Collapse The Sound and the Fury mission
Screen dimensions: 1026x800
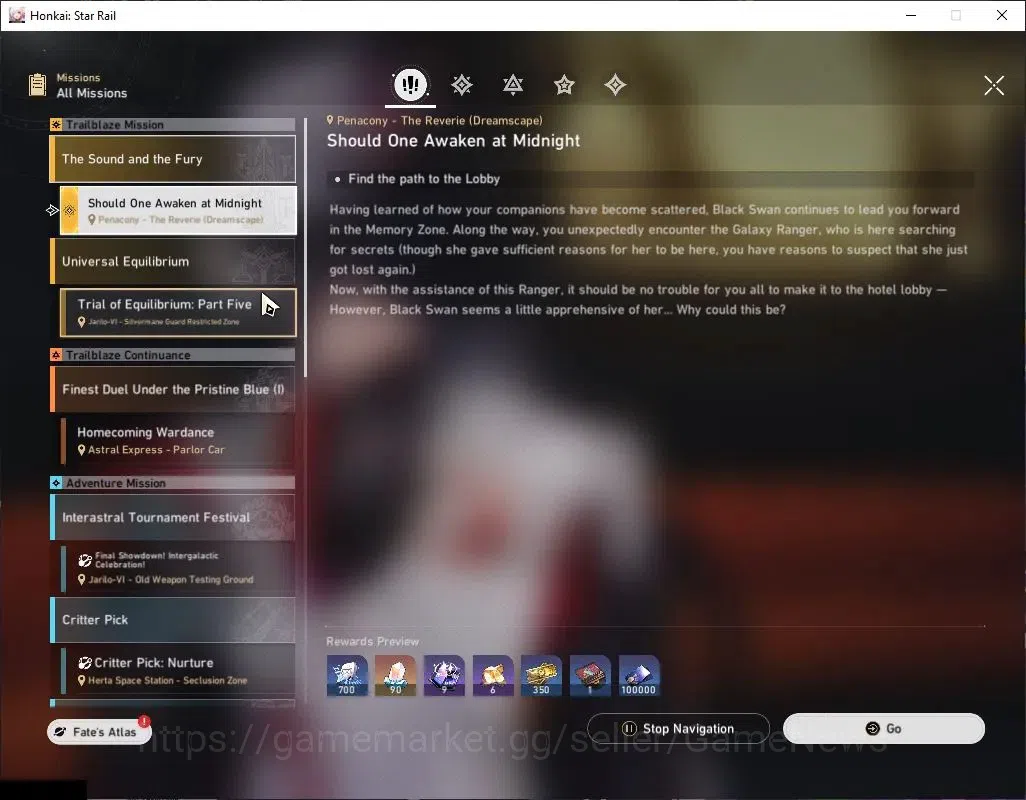pyautogui.click(x=173, y=159)
